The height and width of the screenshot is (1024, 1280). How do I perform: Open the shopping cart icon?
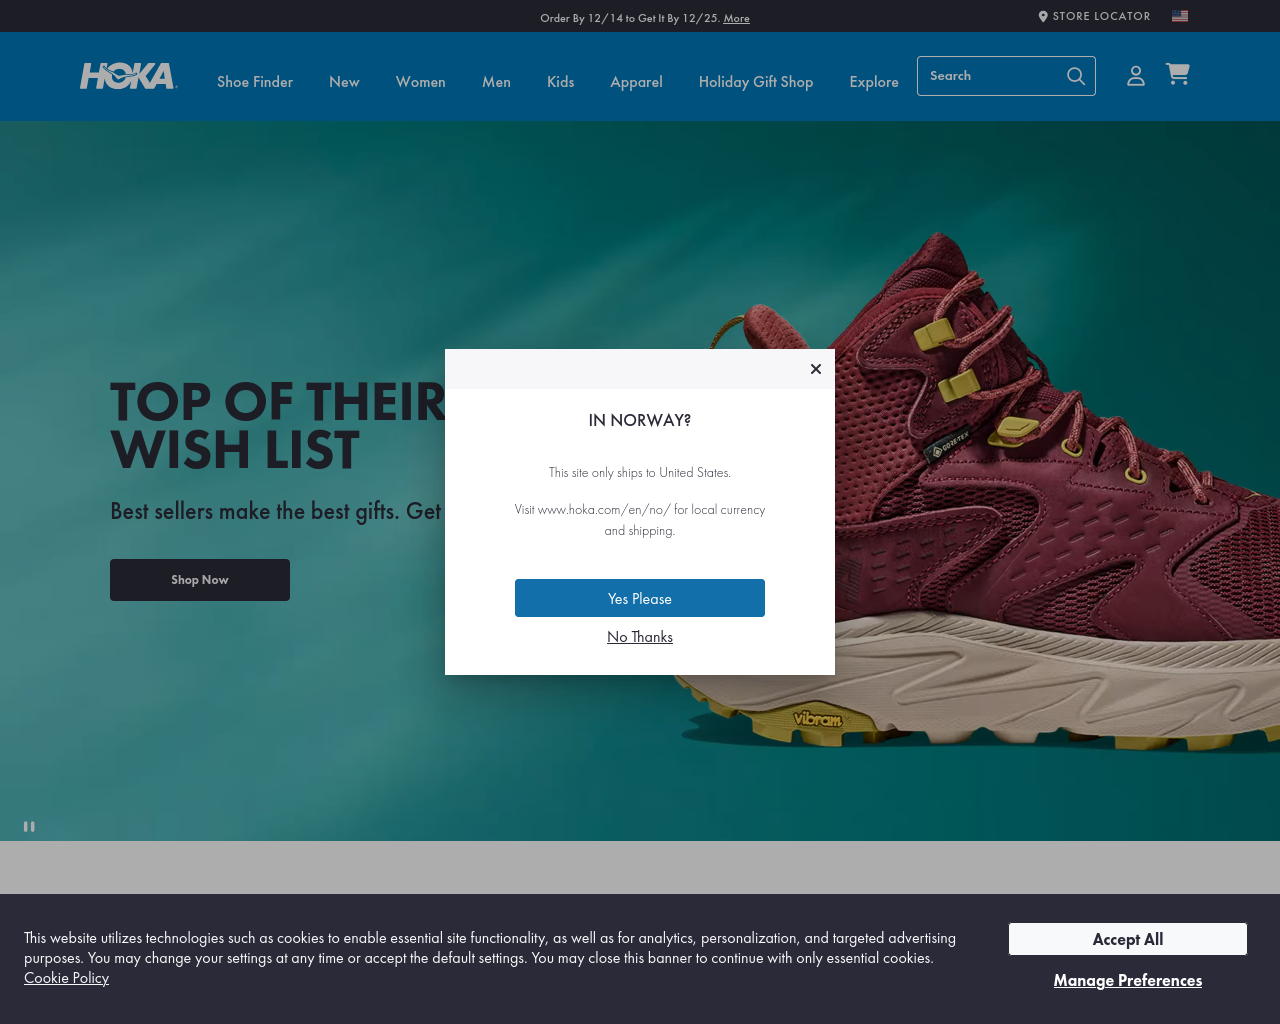(x=1177, y=74)
